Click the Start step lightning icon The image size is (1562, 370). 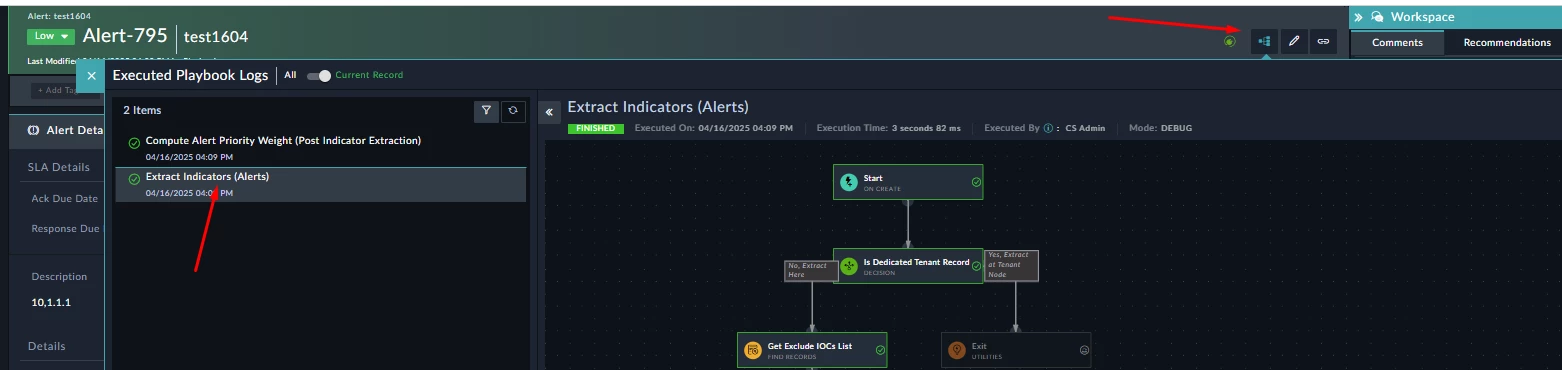849,182
